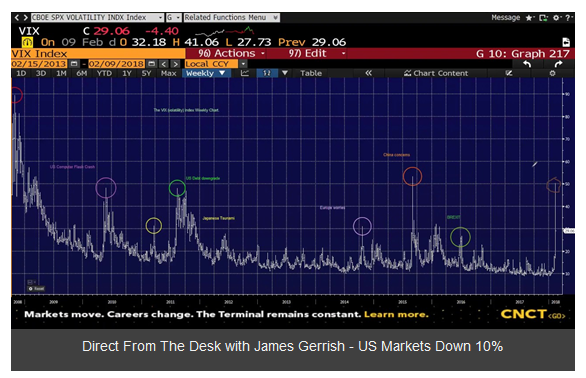Redo last chart change
The height and width of the screenshot is (378, 586).
[558, 64]
